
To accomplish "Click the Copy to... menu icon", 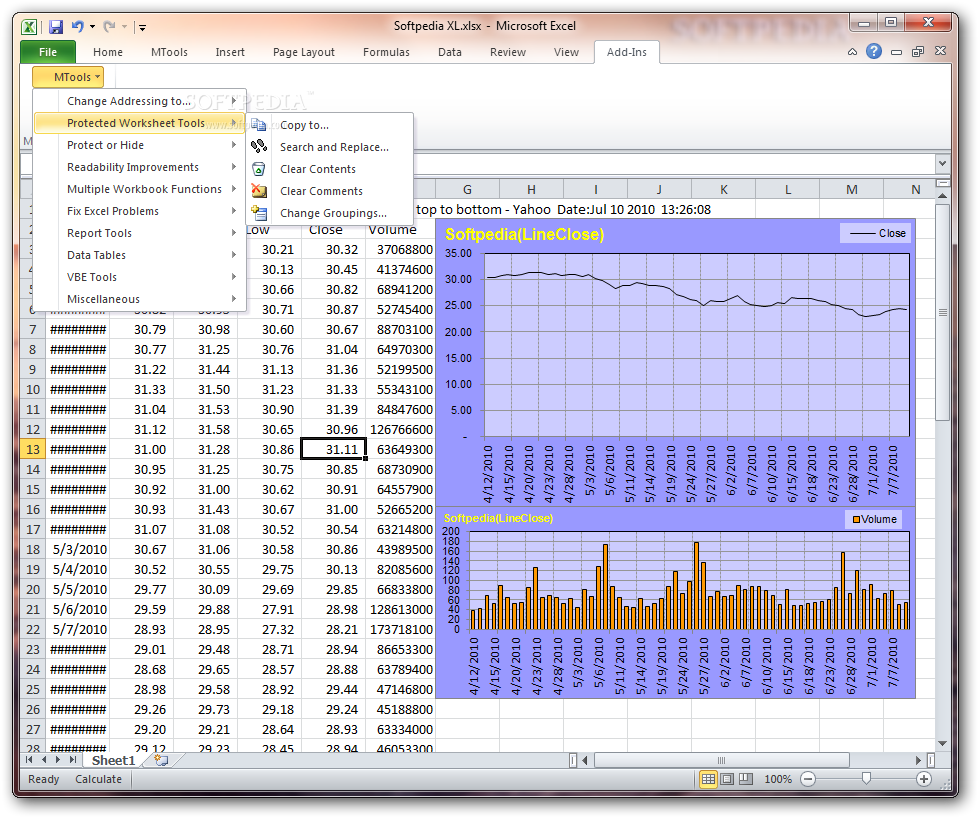I will tap(259, 125).
